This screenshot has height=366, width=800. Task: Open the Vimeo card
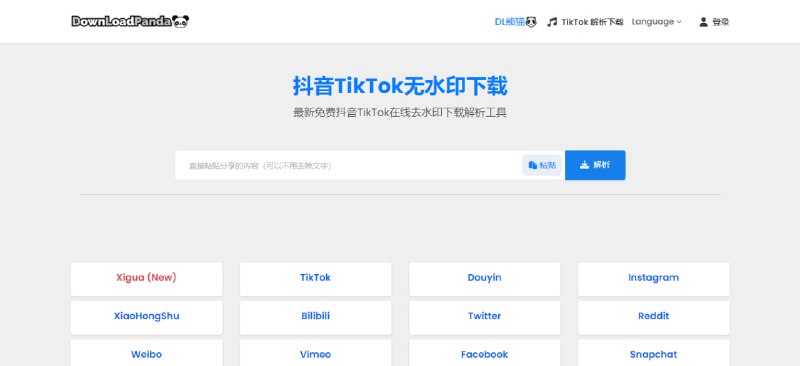[315, 353]
